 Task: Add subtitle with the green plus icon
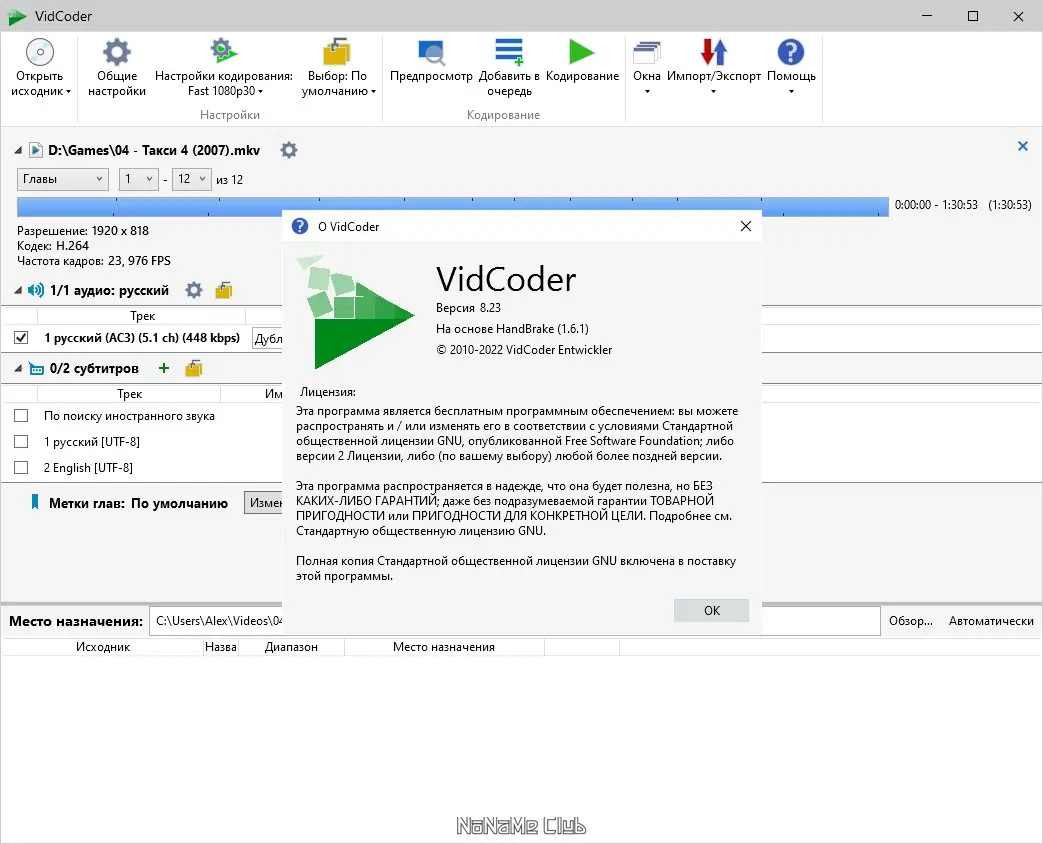164,368
